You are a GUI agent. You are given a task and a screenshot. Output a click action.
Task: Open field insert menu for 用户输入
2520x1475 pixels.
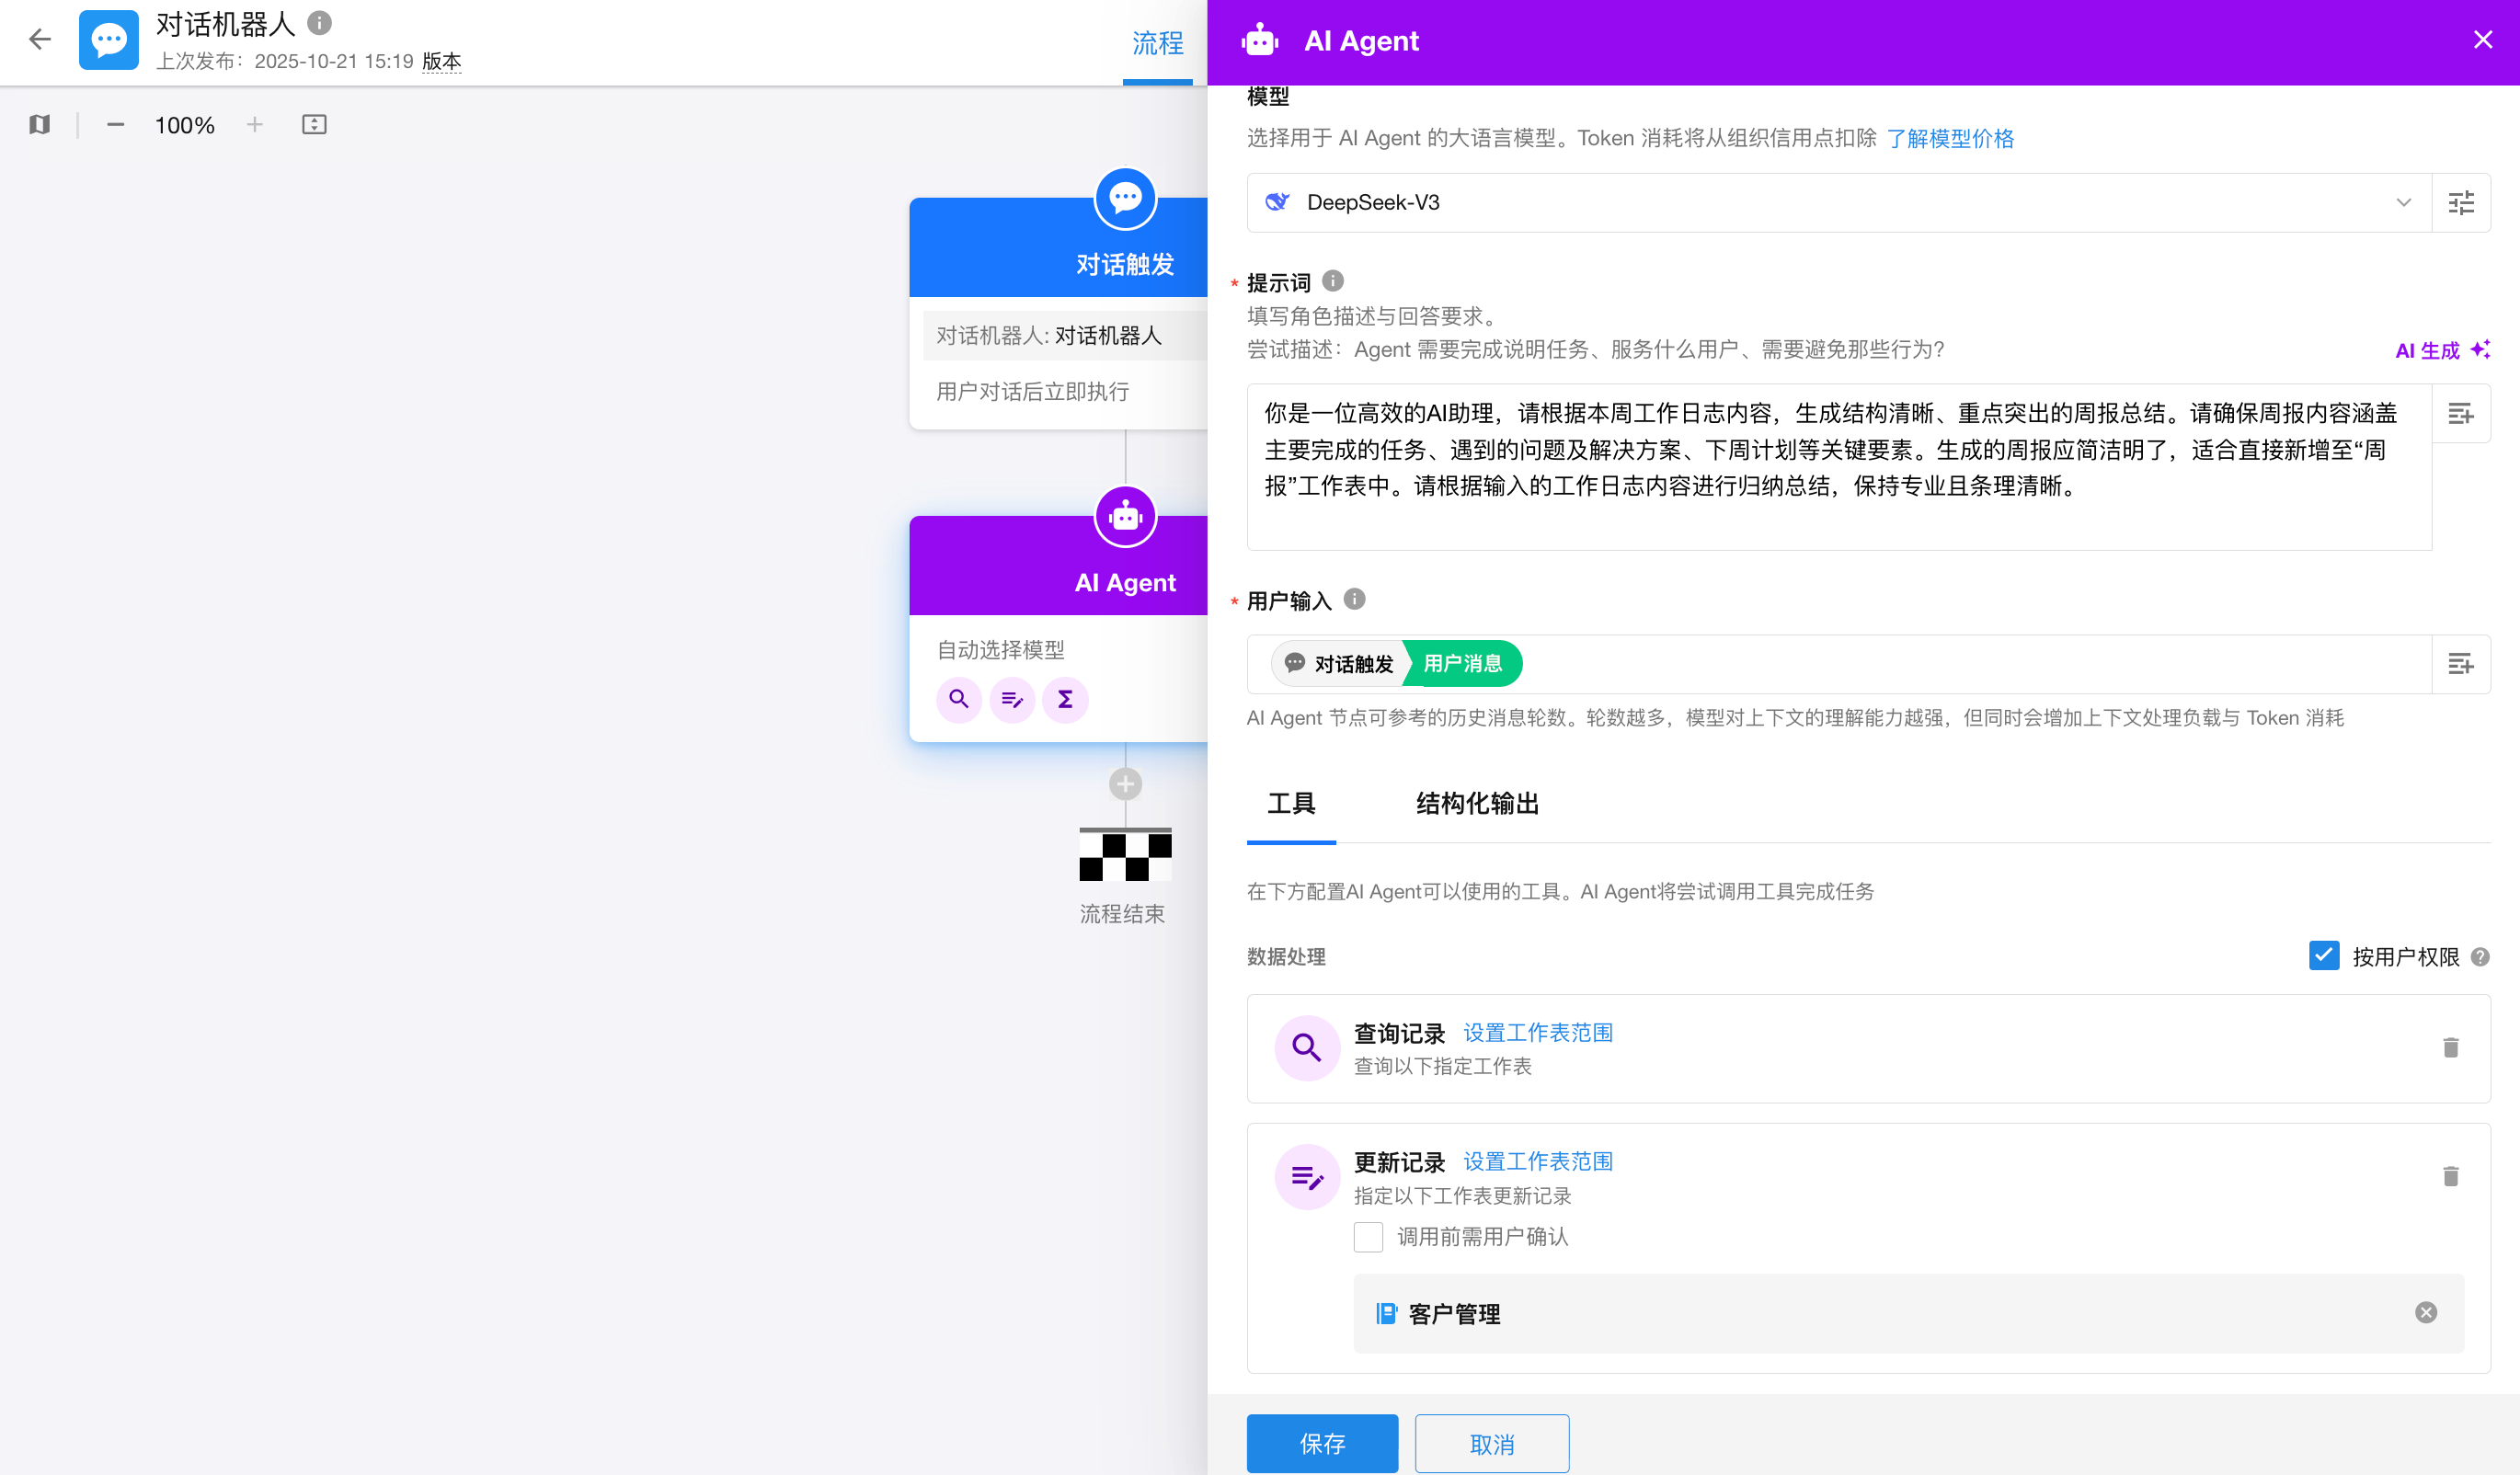(2460, 664)
